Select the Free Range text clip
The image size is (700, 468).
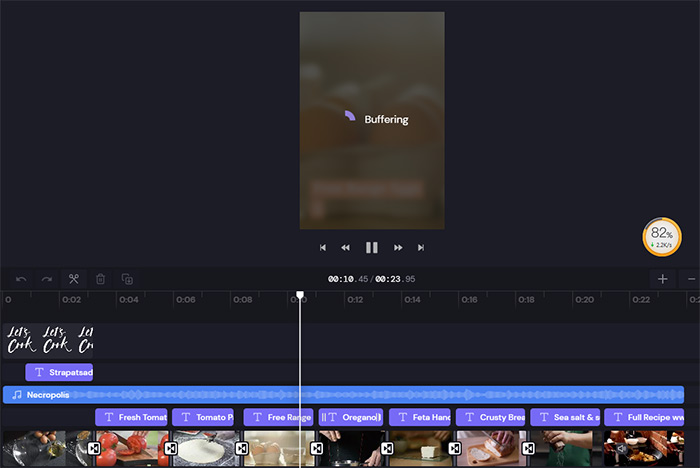tap(278, 417)
